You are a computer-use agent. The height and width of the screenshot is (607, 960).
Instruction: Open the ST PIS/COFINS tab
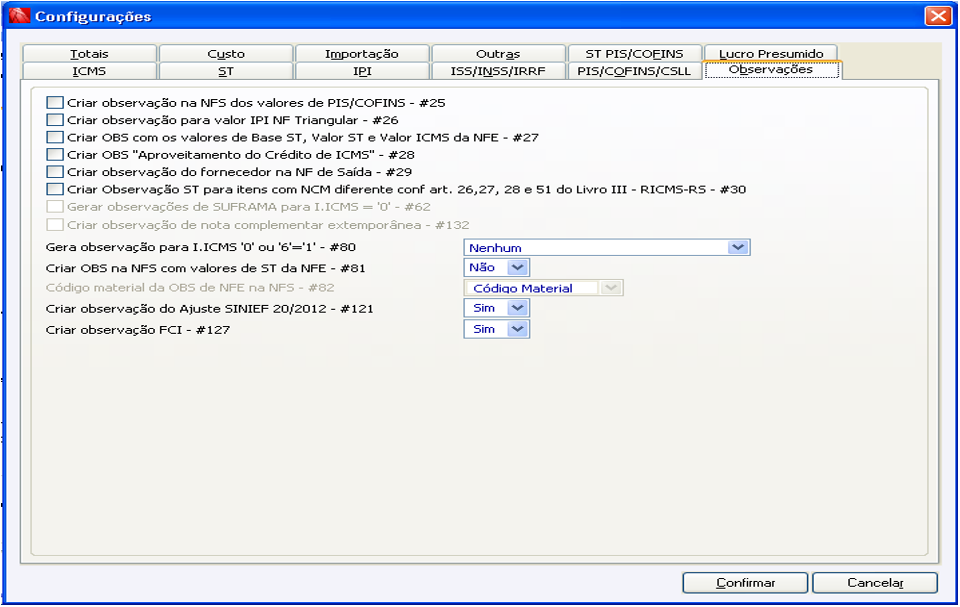(x=634, y=53)
